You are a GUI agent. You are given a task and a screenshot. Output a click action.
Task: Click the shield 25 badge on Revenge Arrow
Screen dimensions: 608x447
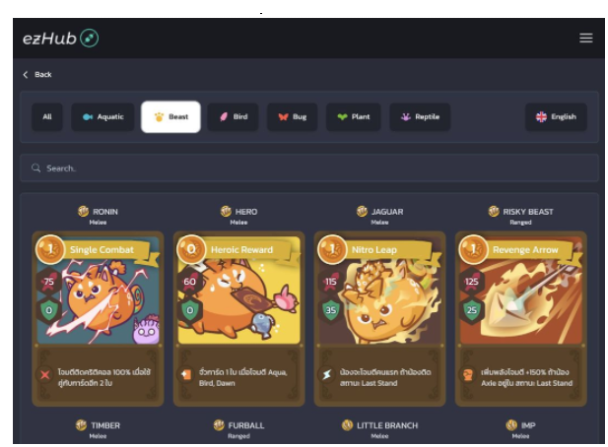click(x=472, y=310)
